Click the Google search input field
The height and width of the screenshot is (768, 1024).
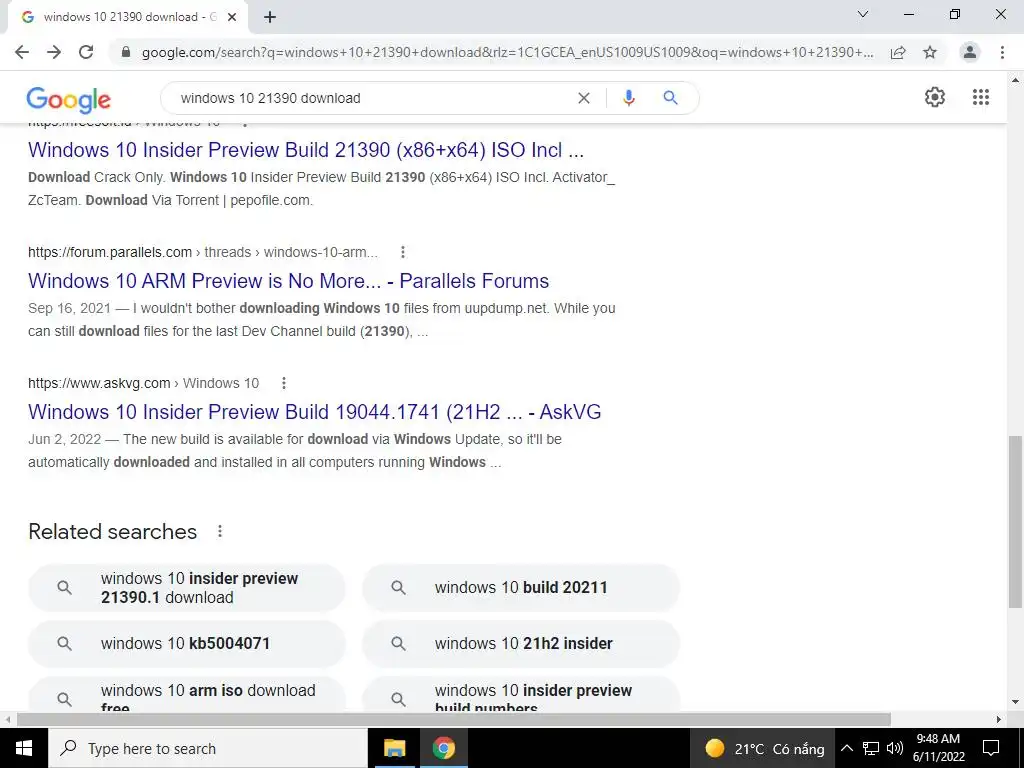(372, 98)
